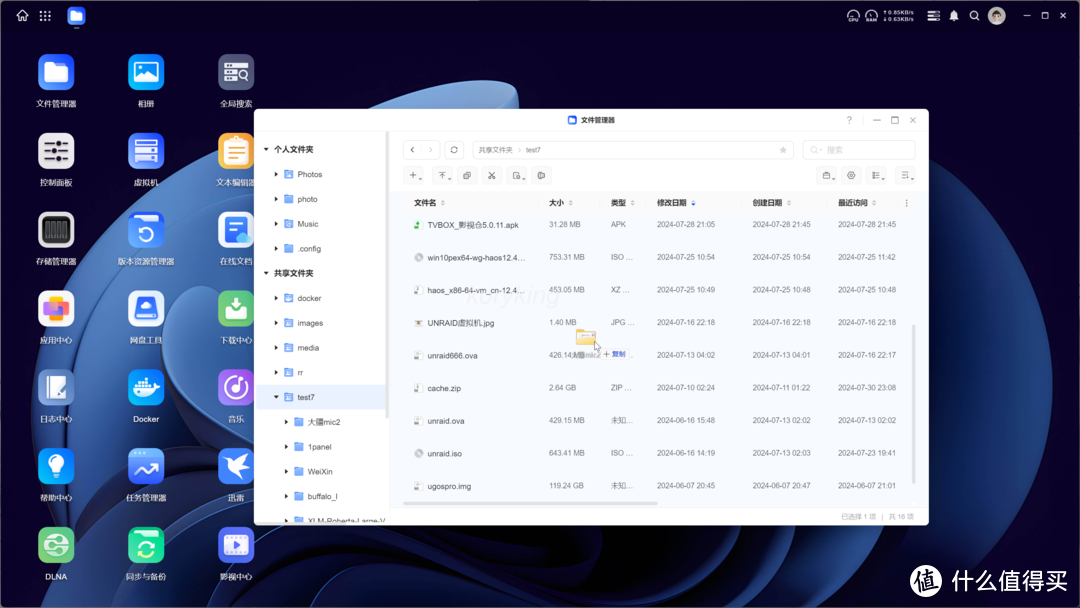
Task: Launch the Control Panel (控制面板) app
Action: pyautogui.click(x=56, y=151)
